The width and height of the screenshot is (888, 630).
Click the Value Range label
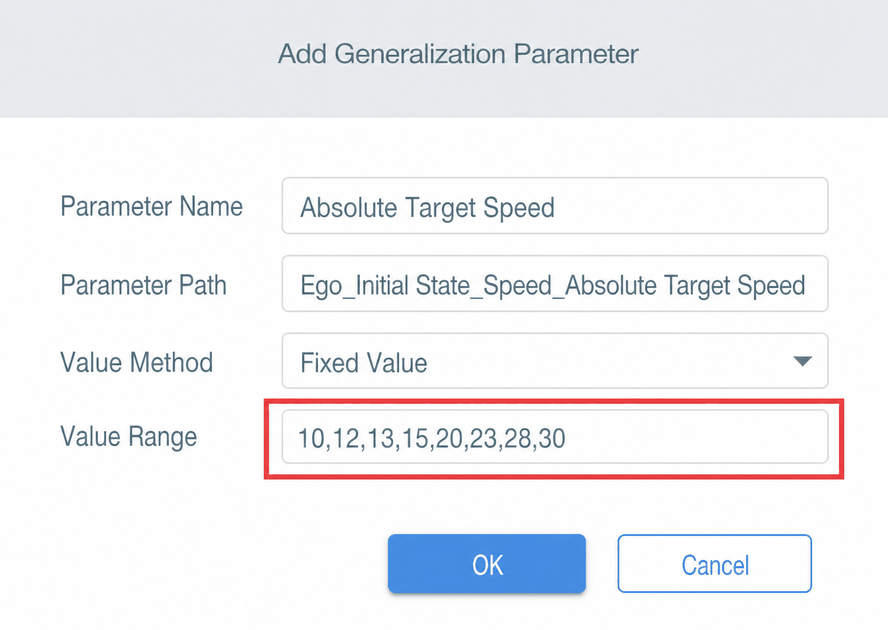click(129, 437)
